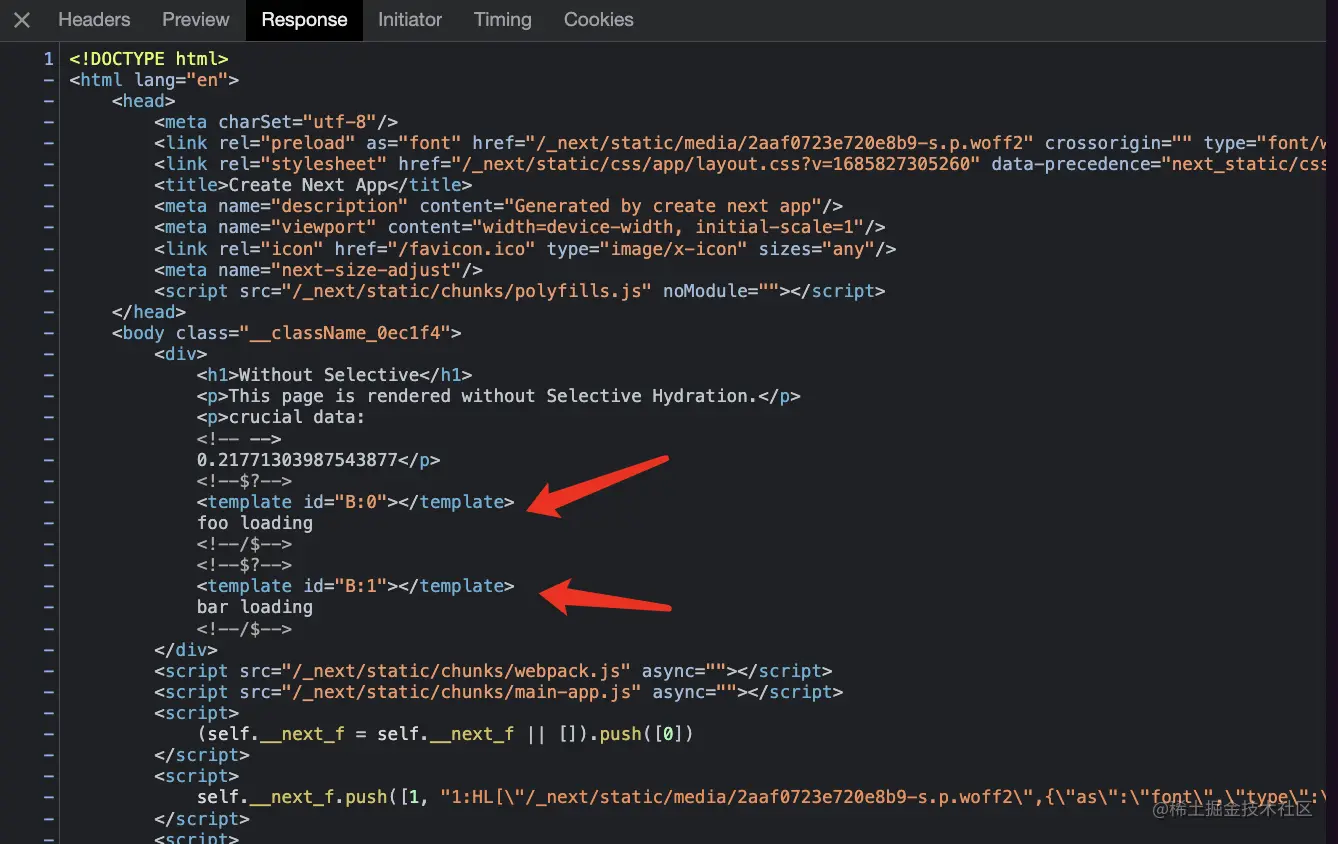Click the DOCTYPE html declaration line
Screen dimensions: 1338x844
149,60
